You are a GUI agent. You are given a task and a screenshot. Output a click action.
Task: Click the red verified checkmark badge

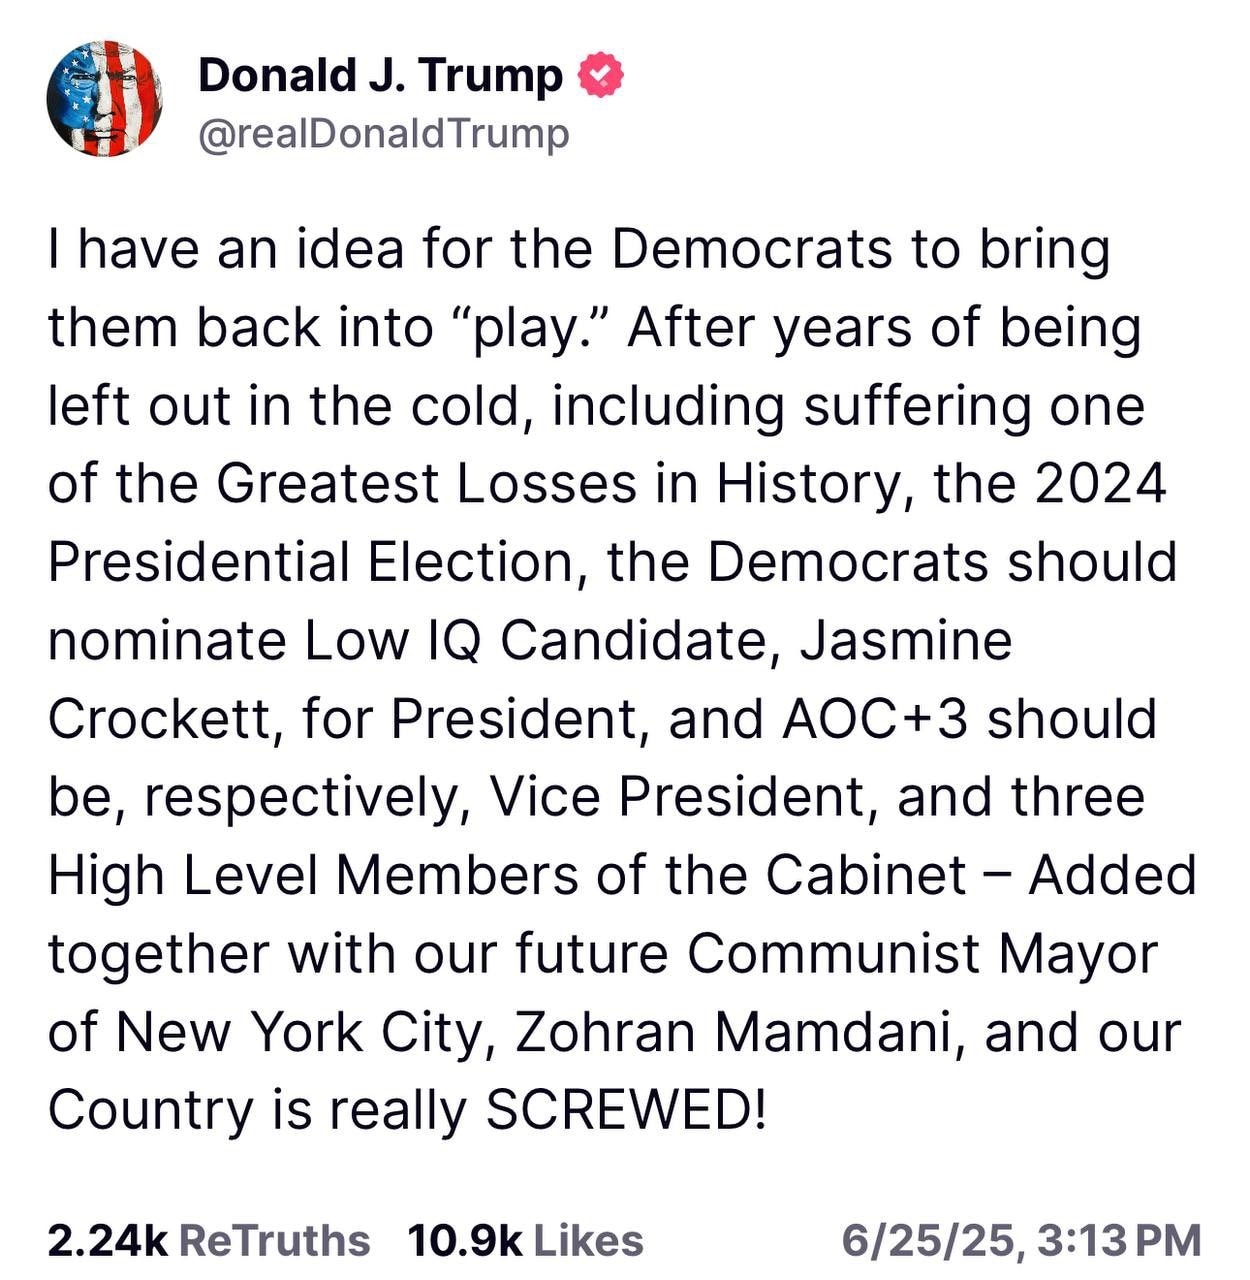[x=603, y=75]
